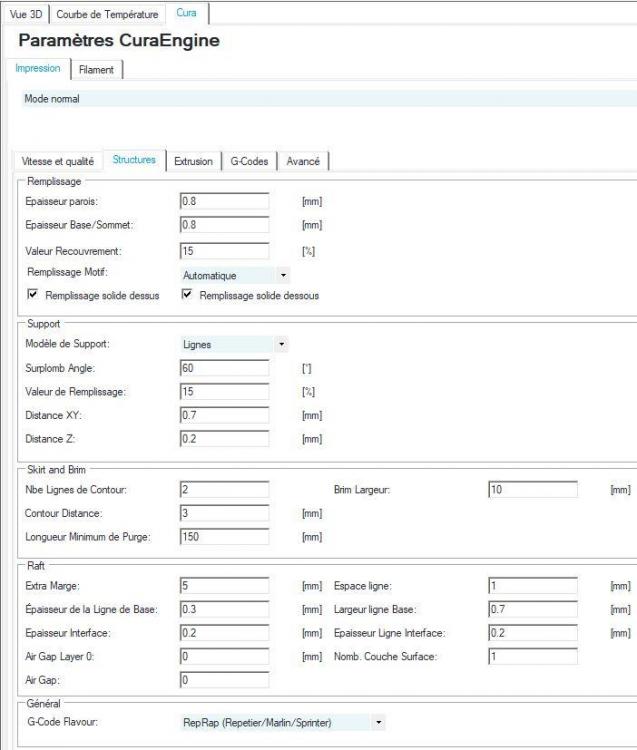The image size is (637, 750).
Task: Focus the Nomb. Couche Surface field
Action: coord(533,656)
